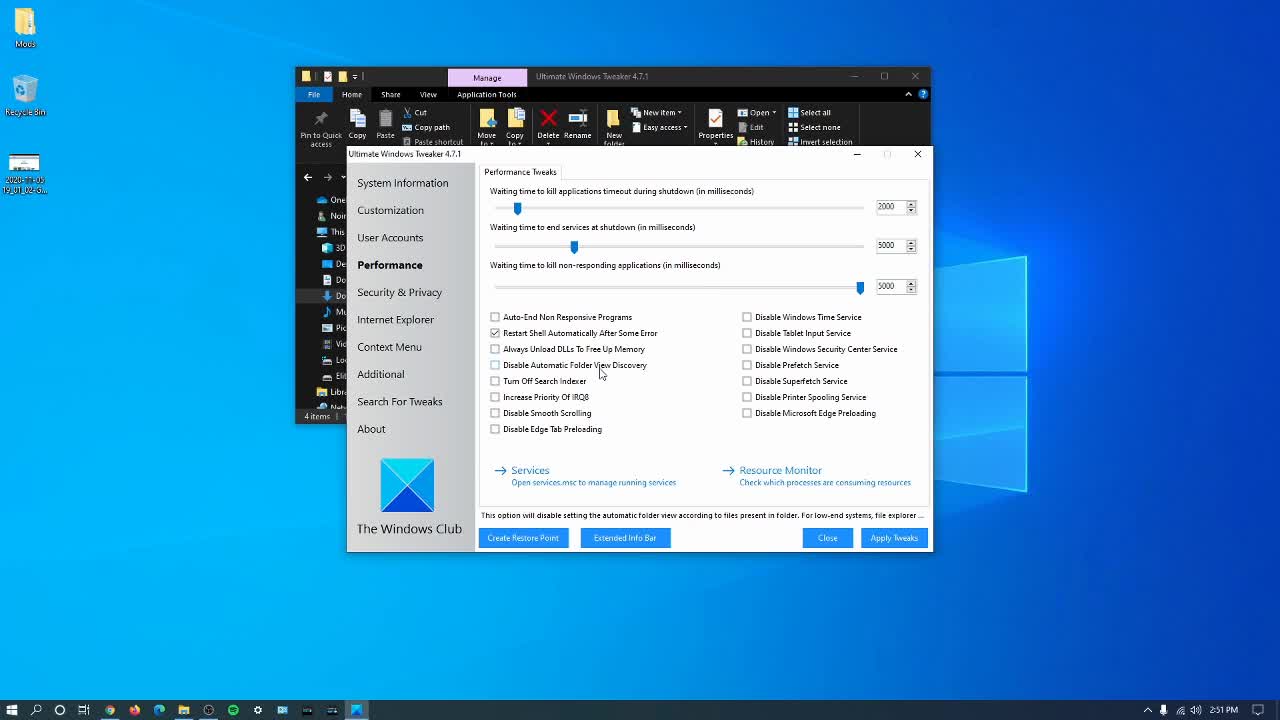Open Task View from the taskbar
1280x720 pixels.
[84, 710]
